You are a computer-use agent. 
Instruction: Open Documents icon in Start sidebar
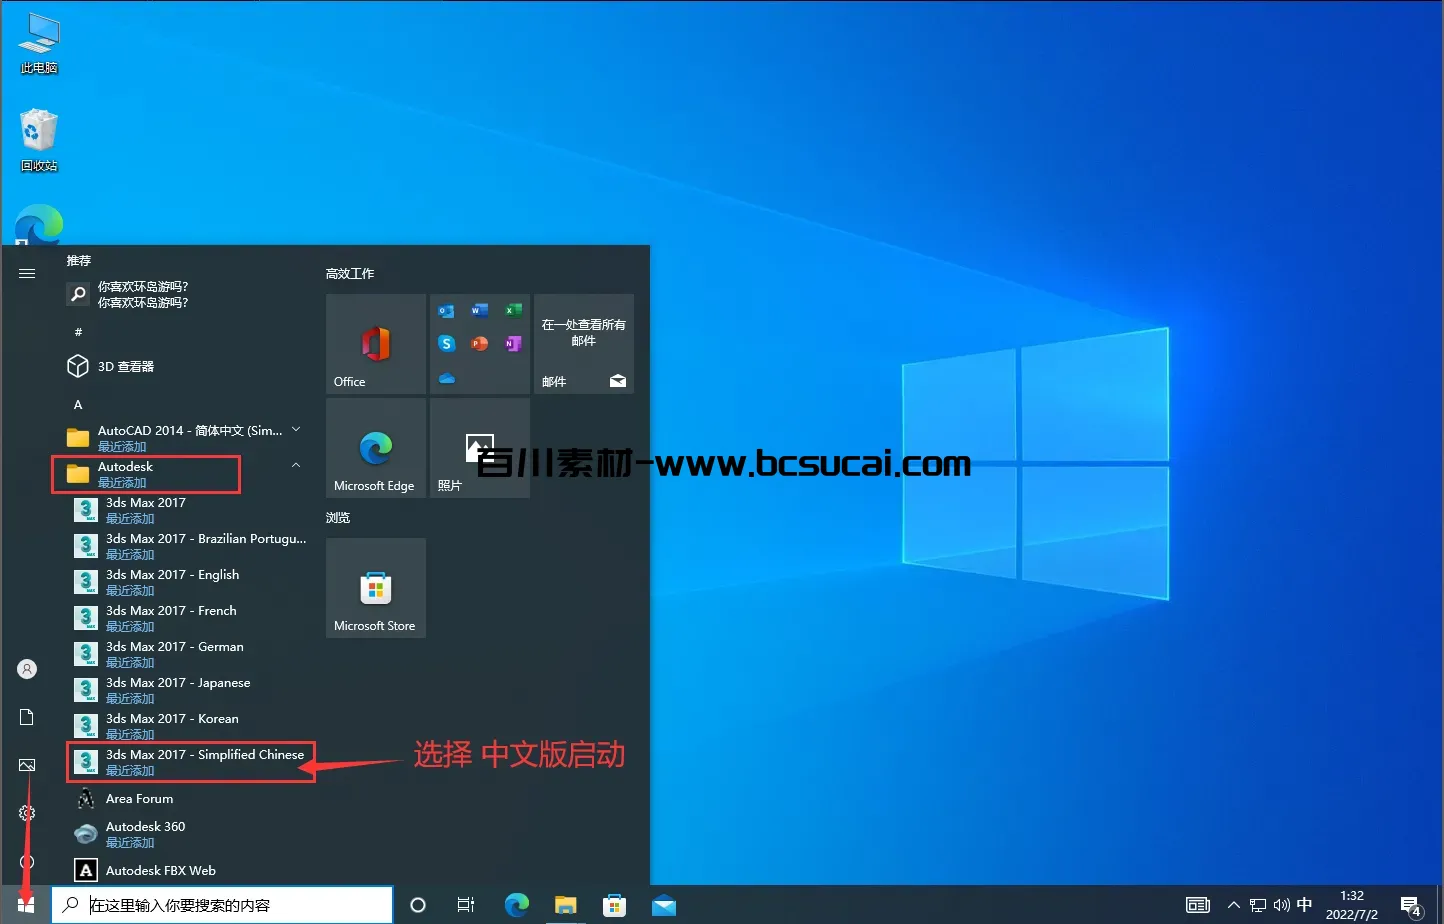[27, 717]
